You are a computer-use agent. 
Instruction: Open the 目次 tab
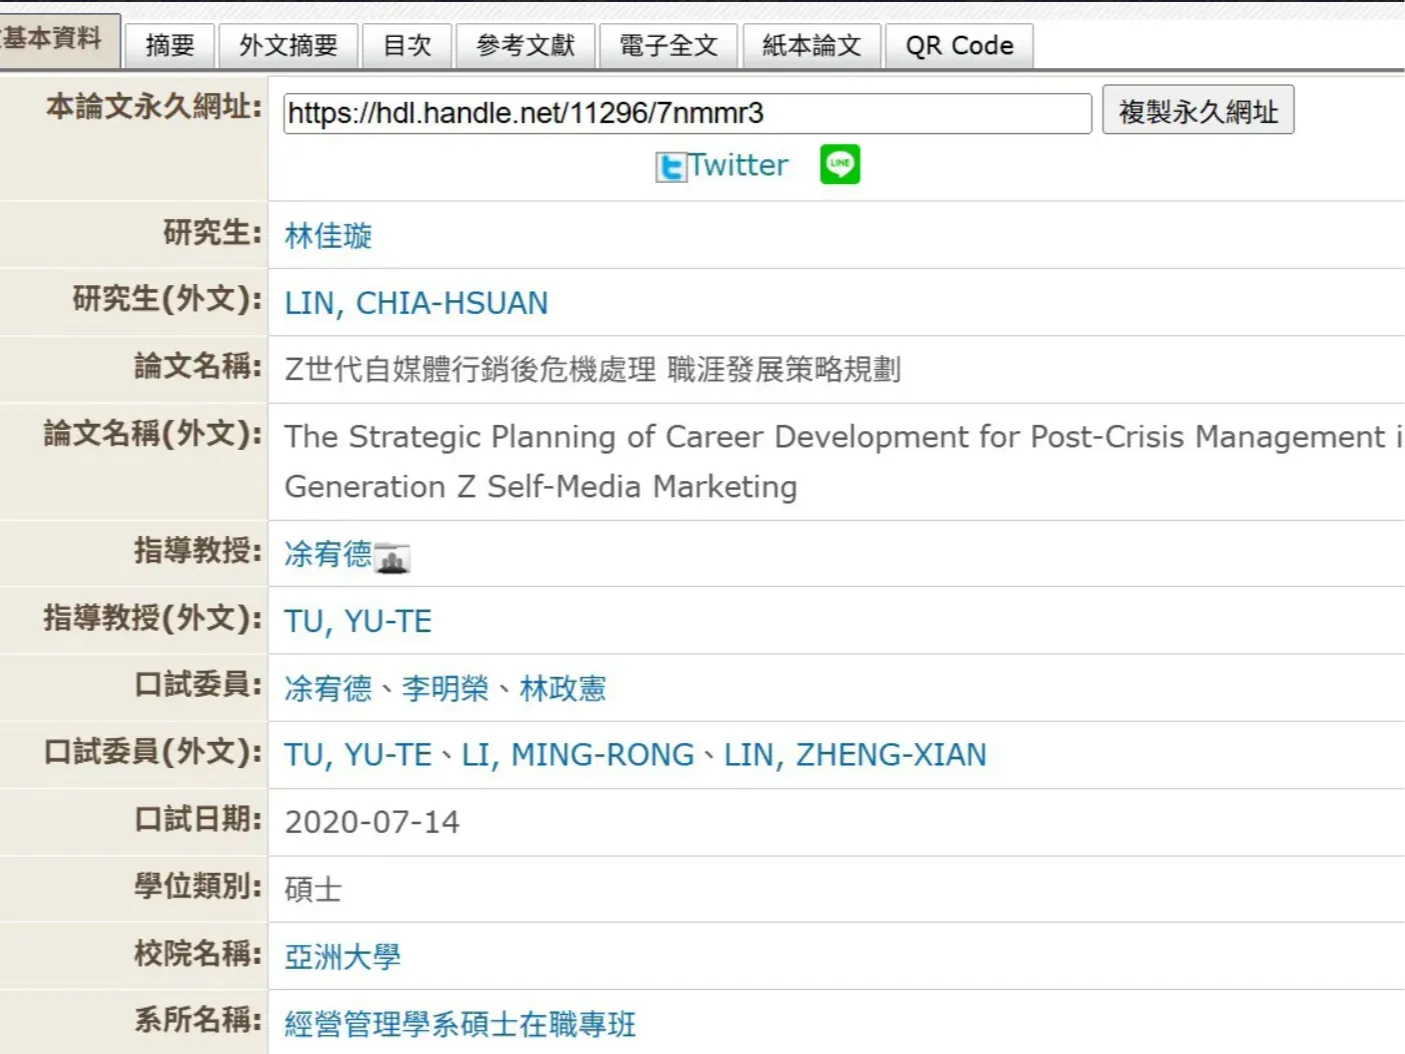click(x=407, y=46)
